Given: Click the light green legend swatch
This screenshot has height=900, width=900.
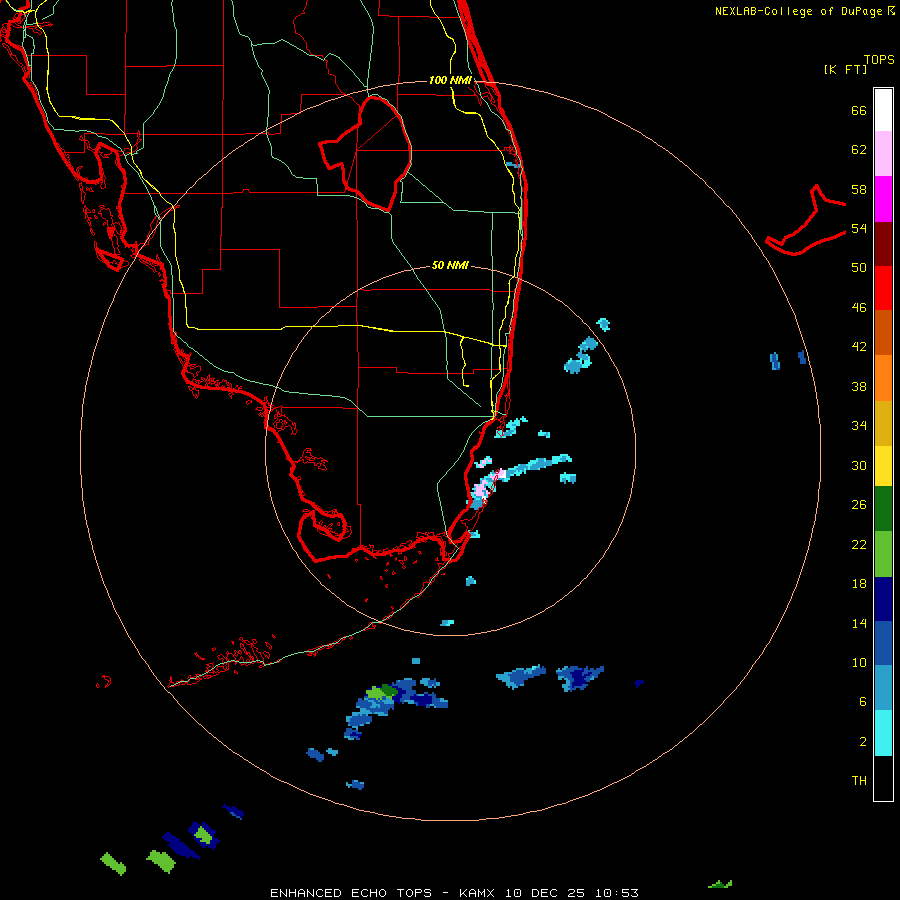Looking at the screenshot, I should click(x=883, y=554).
